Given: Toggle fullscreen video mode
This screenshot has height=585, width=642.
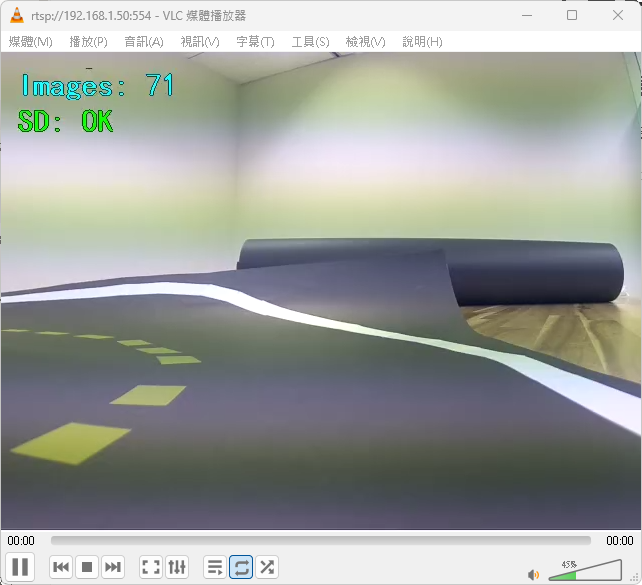Looking at the screenshot, I should pyautogui.click(x=151, y=567).
